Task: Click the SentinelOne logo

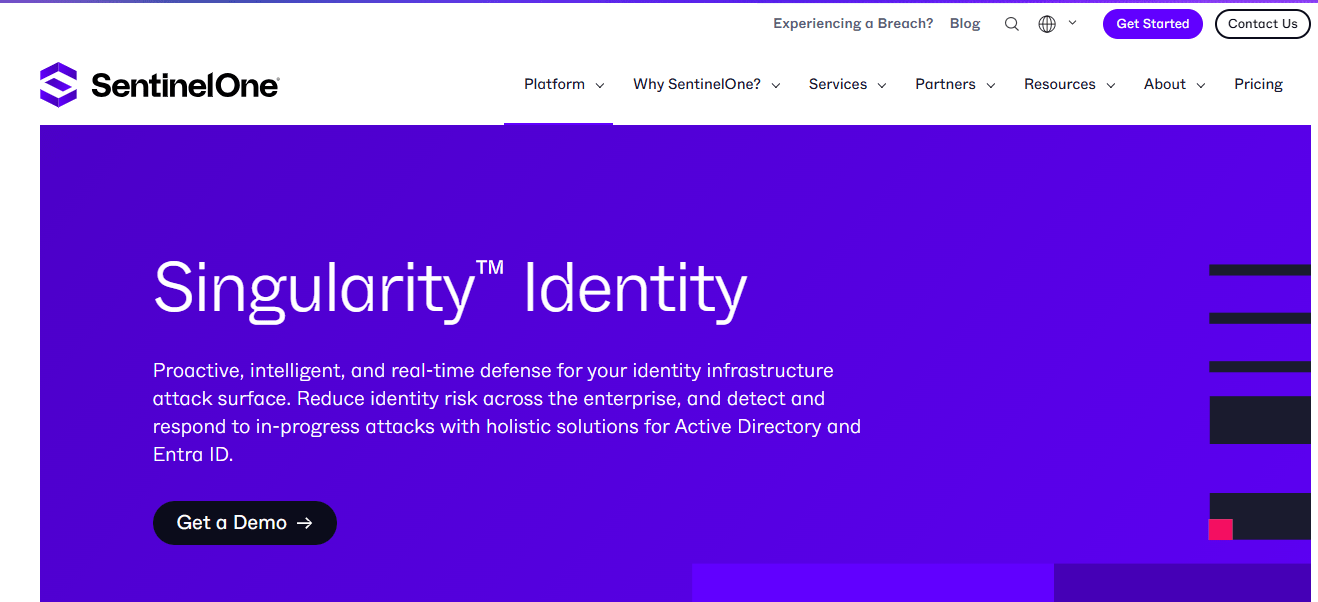Action: coord(159,85)
